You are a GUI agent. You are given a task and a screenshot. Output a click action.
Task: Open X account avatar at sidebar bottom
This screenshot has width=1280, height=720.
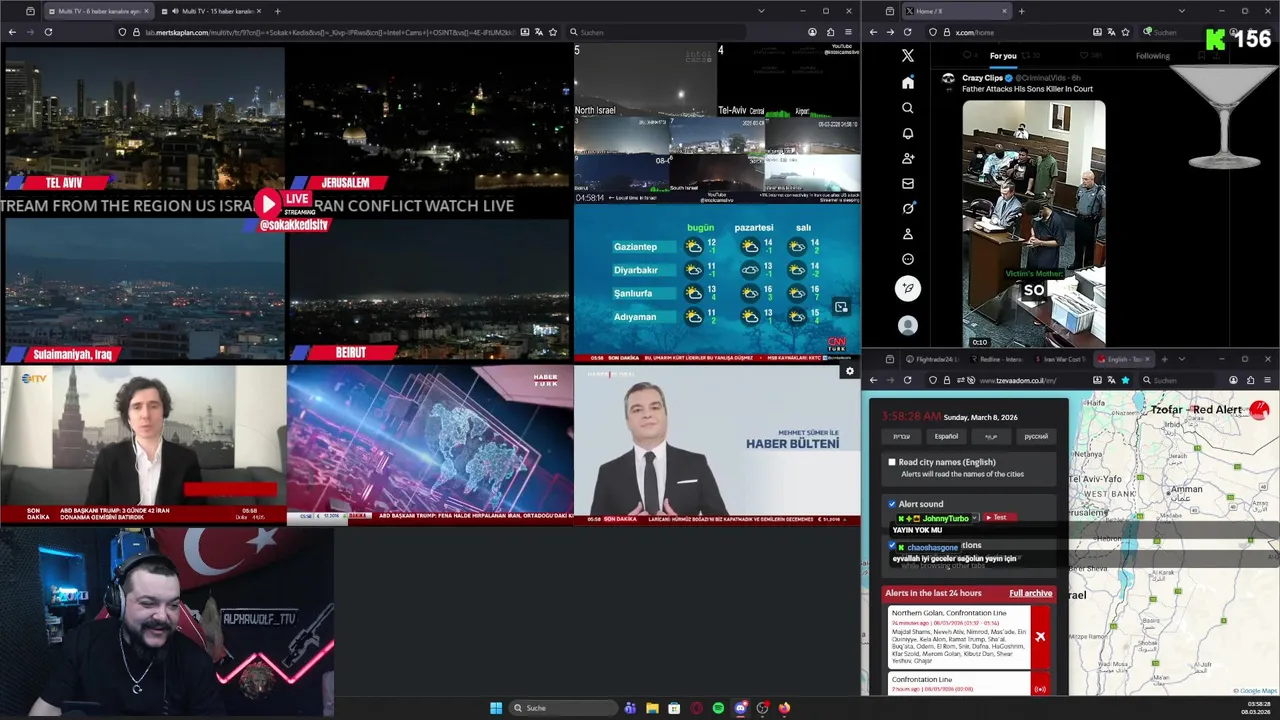coord(908,325)
